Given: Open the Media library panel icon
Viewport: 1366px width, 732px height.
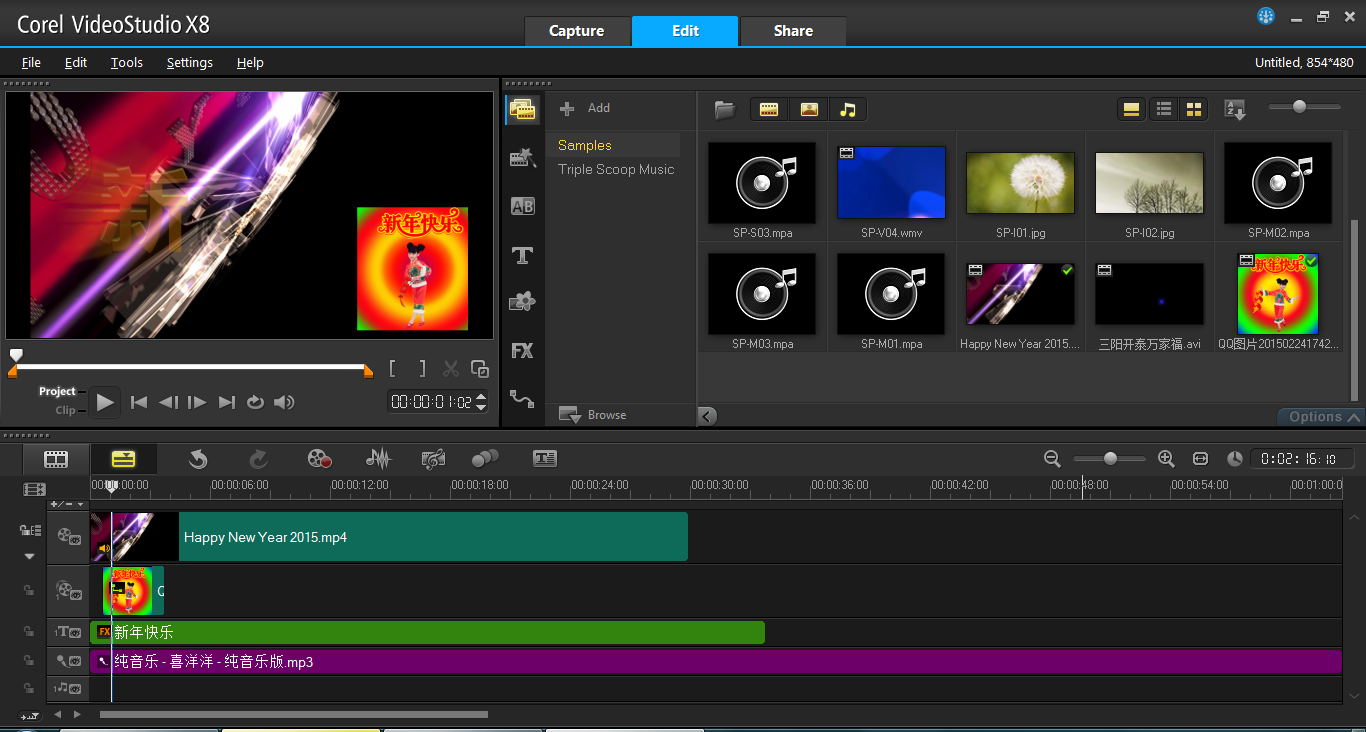Looking at the screenshot, I should click(x=522, y=109).
